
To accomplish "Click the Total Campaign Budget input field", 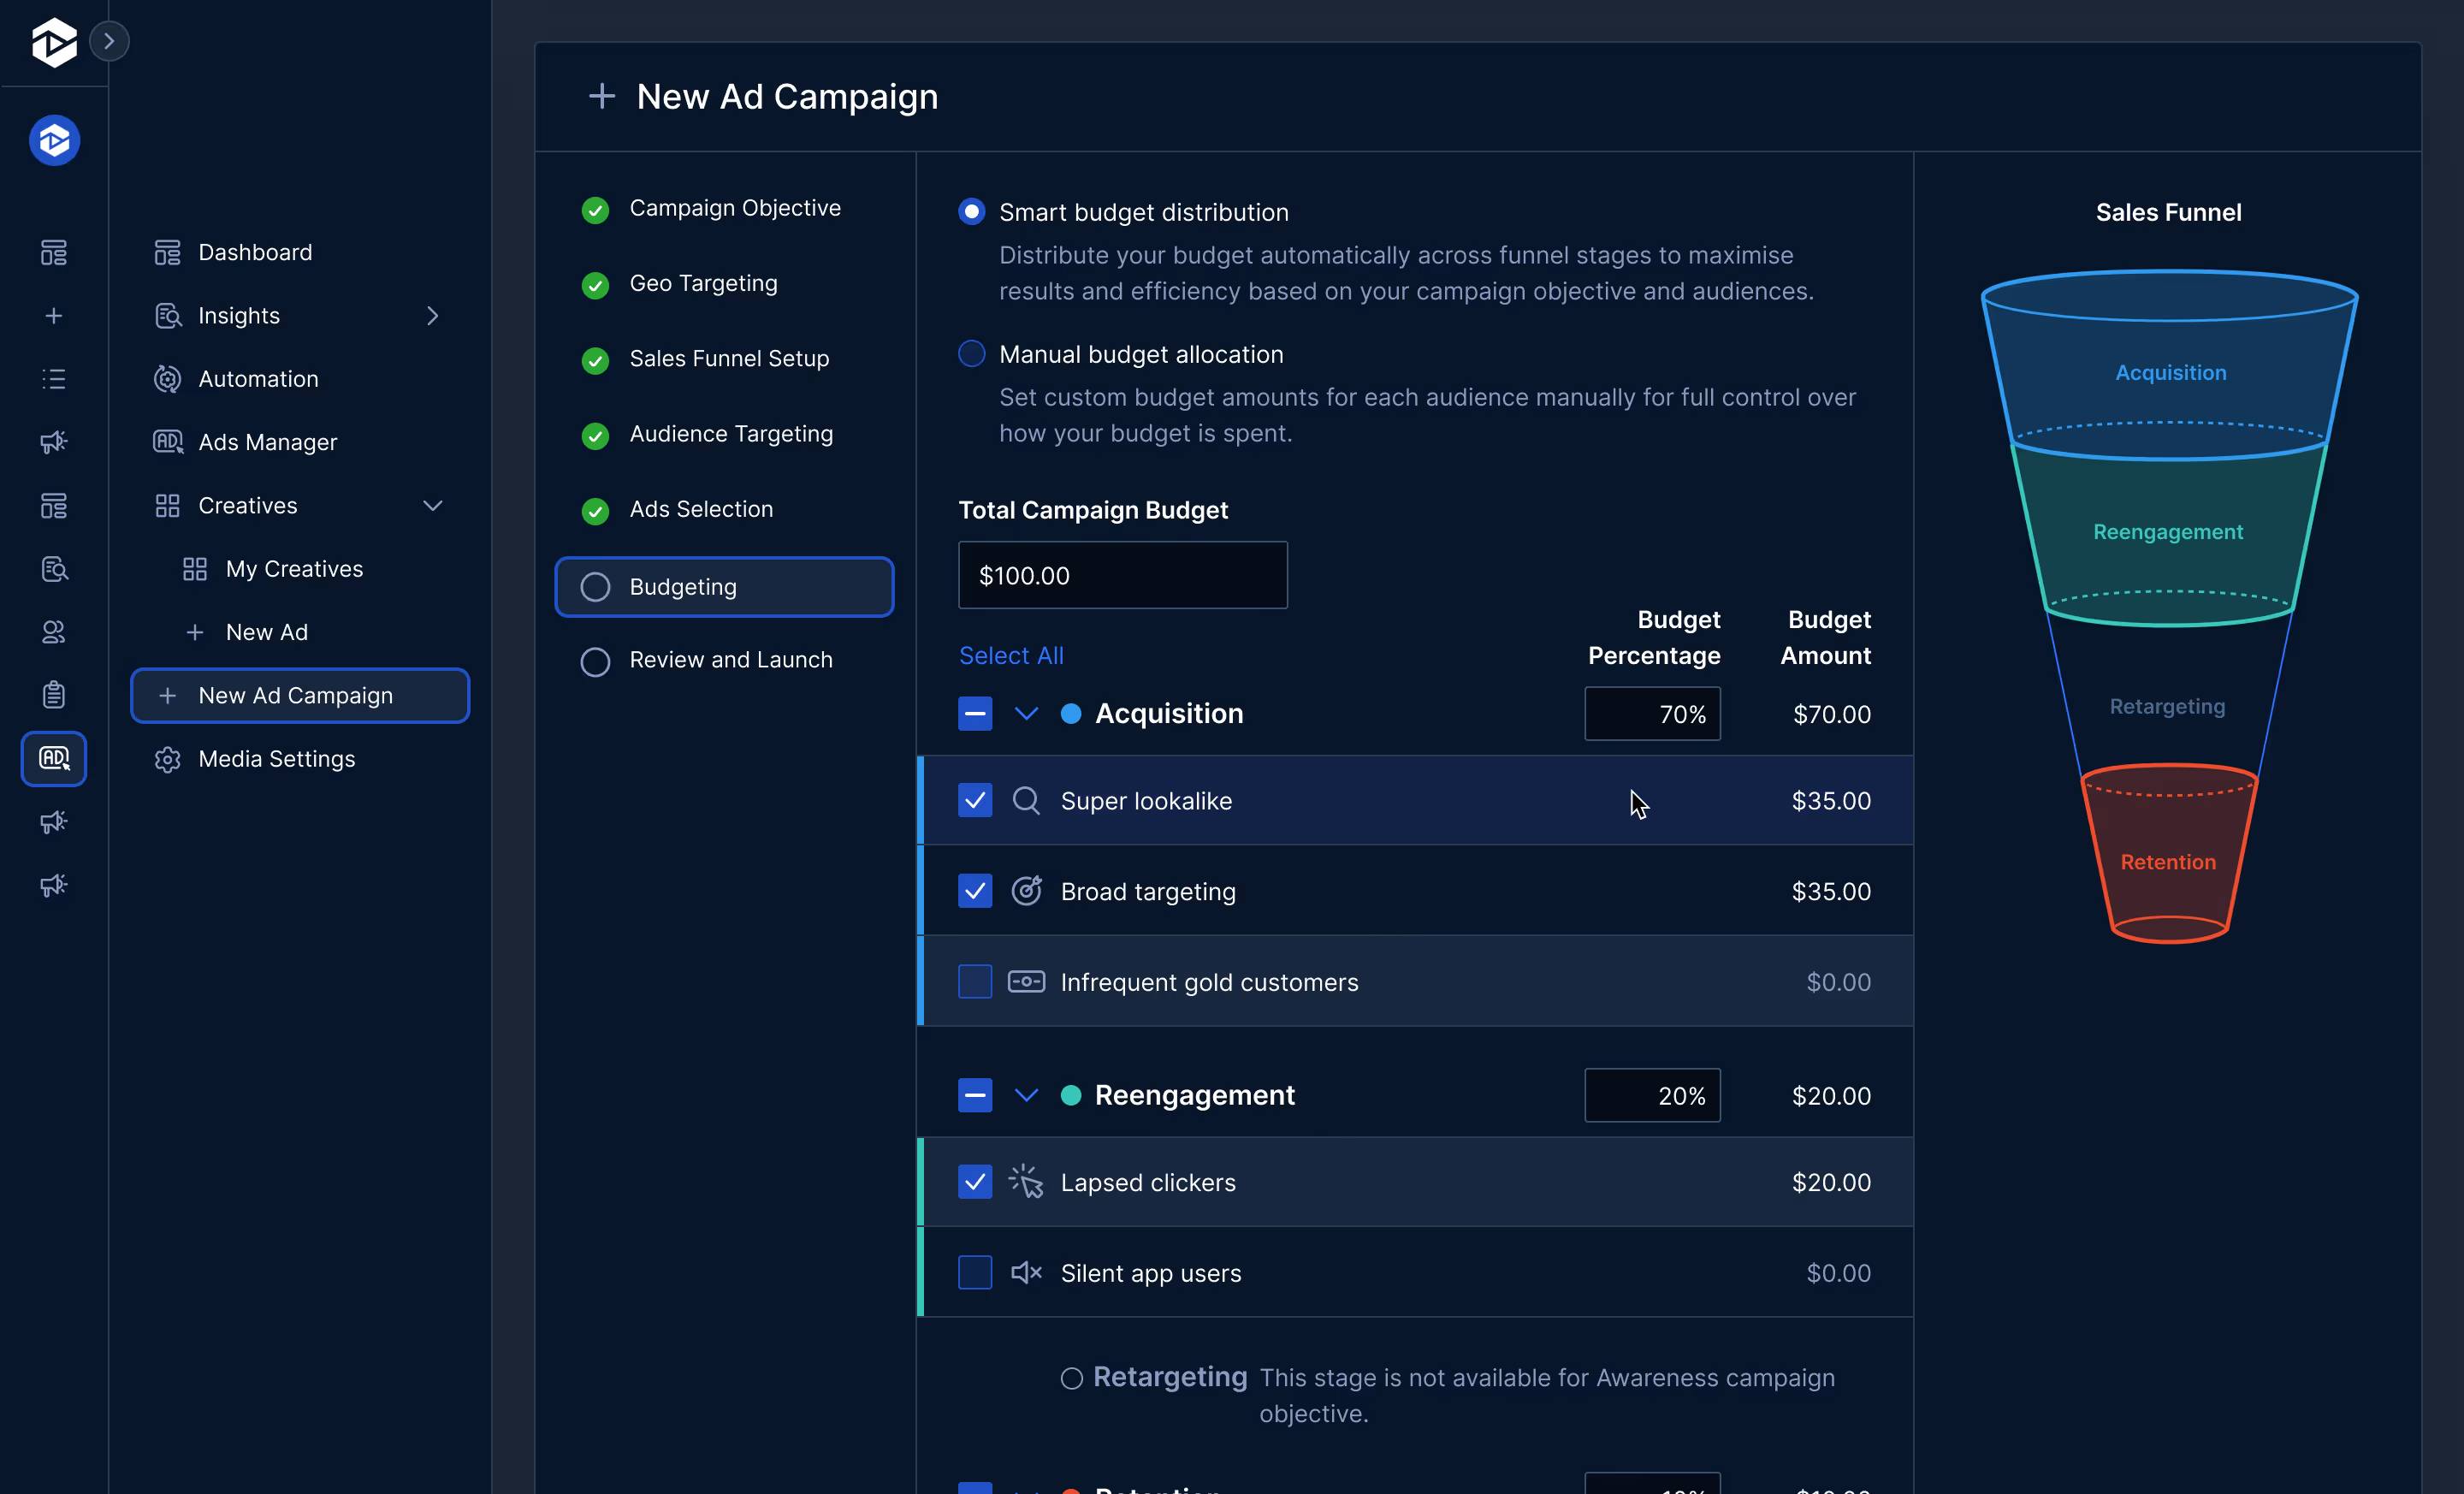I will tap(1122, 575).
